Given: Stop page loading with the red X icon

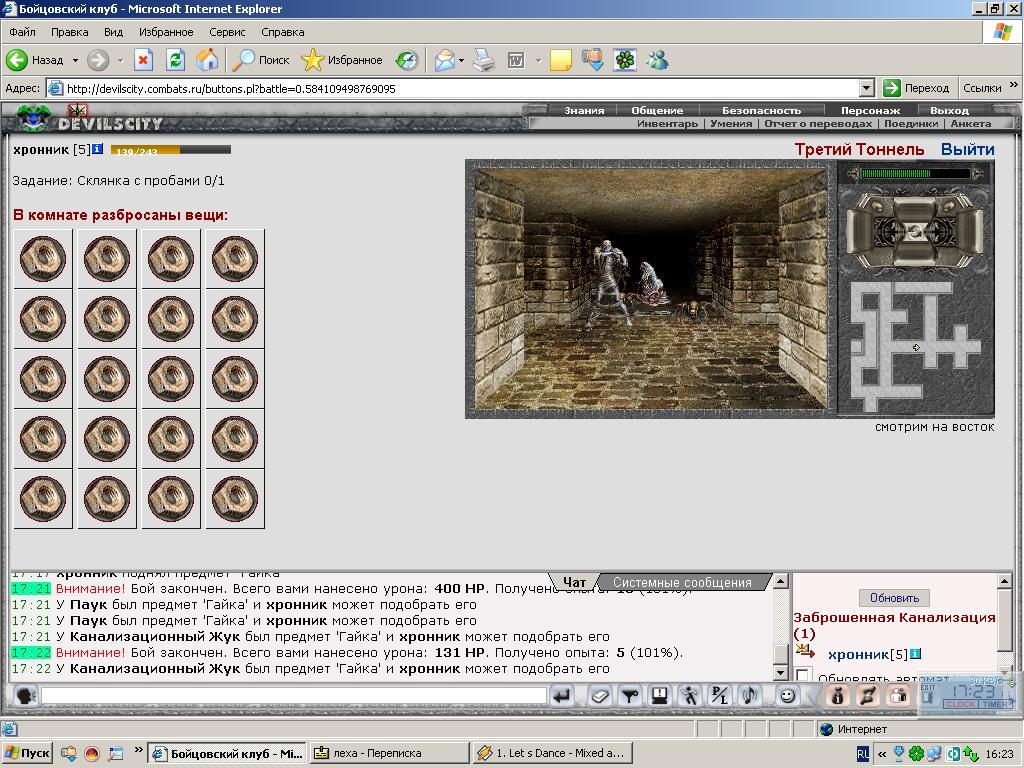Looking at the screenshot, I should [144, 60].
